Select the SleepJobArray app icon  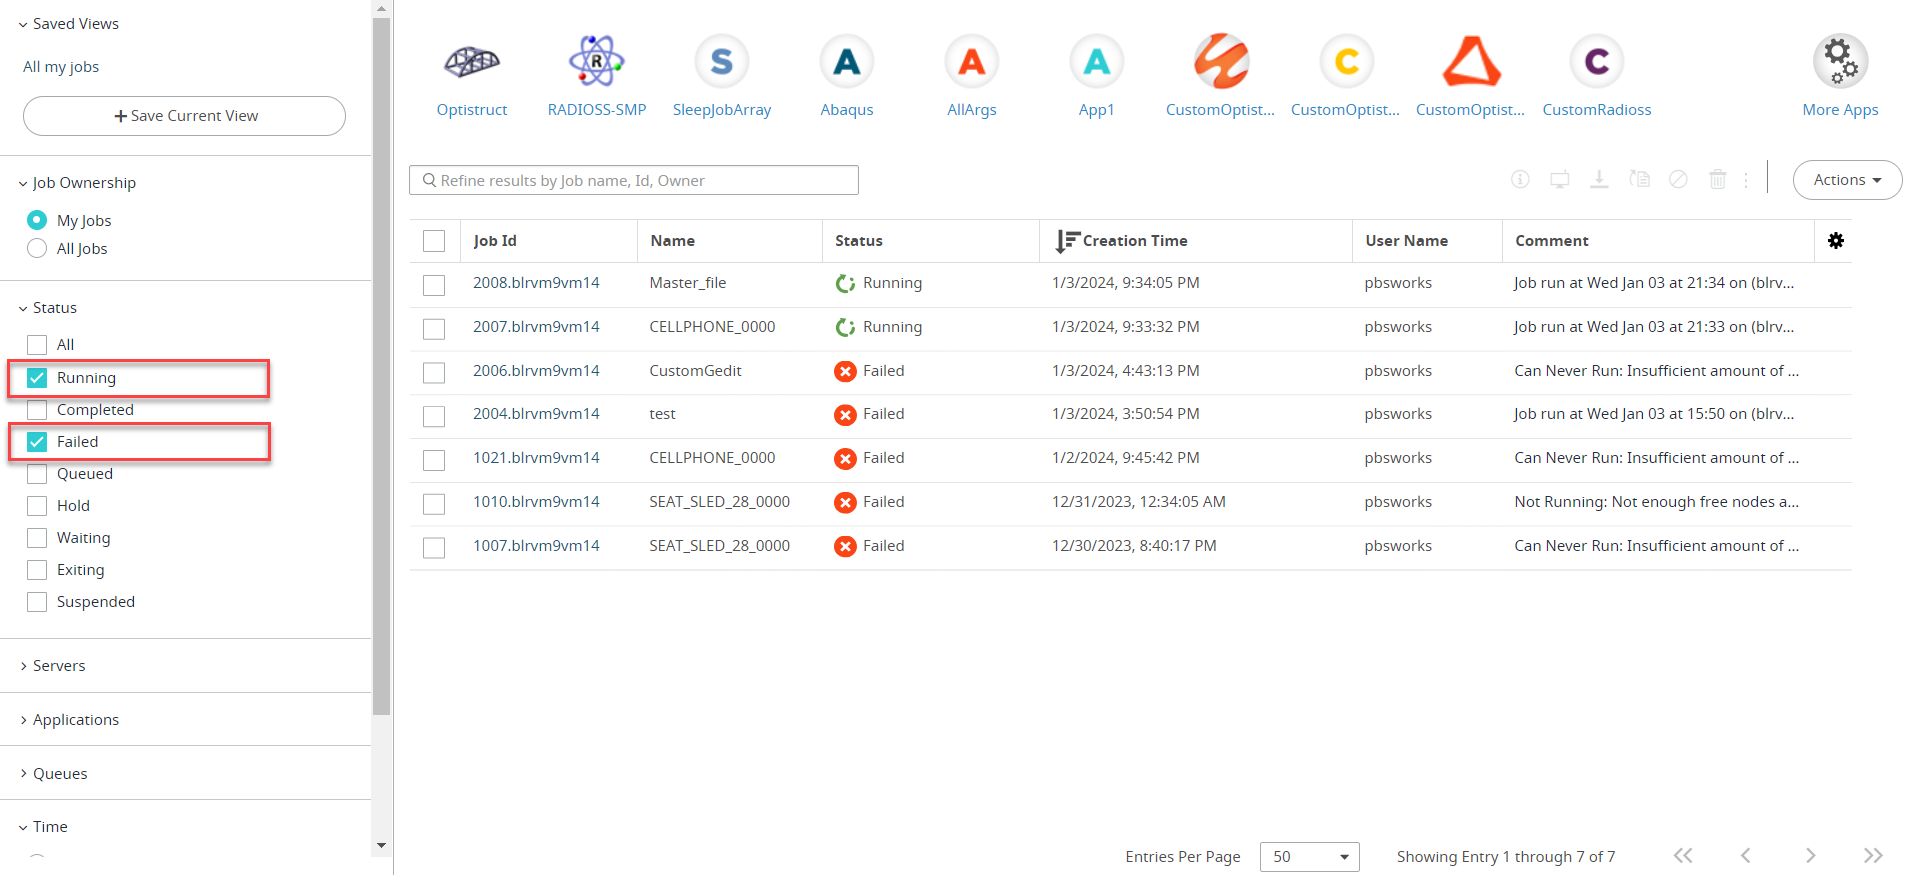coord(721,63)
